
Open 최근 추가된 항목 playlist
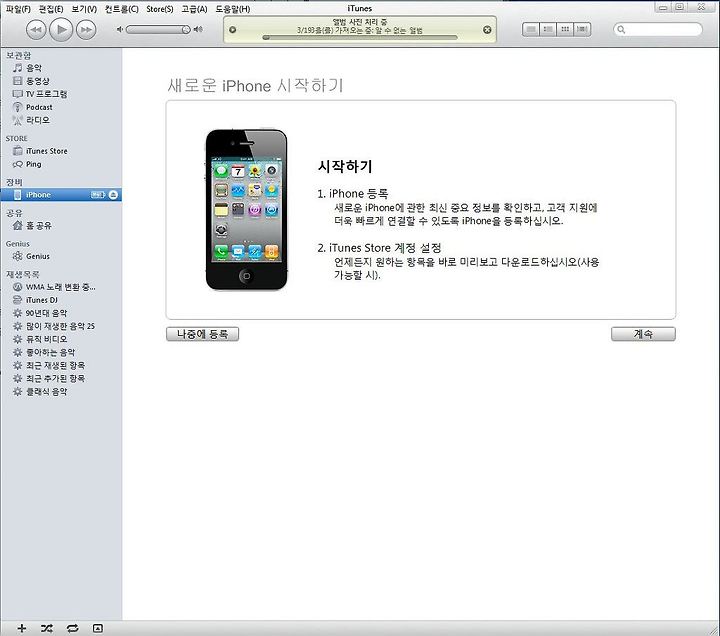(x=55, y=378)
